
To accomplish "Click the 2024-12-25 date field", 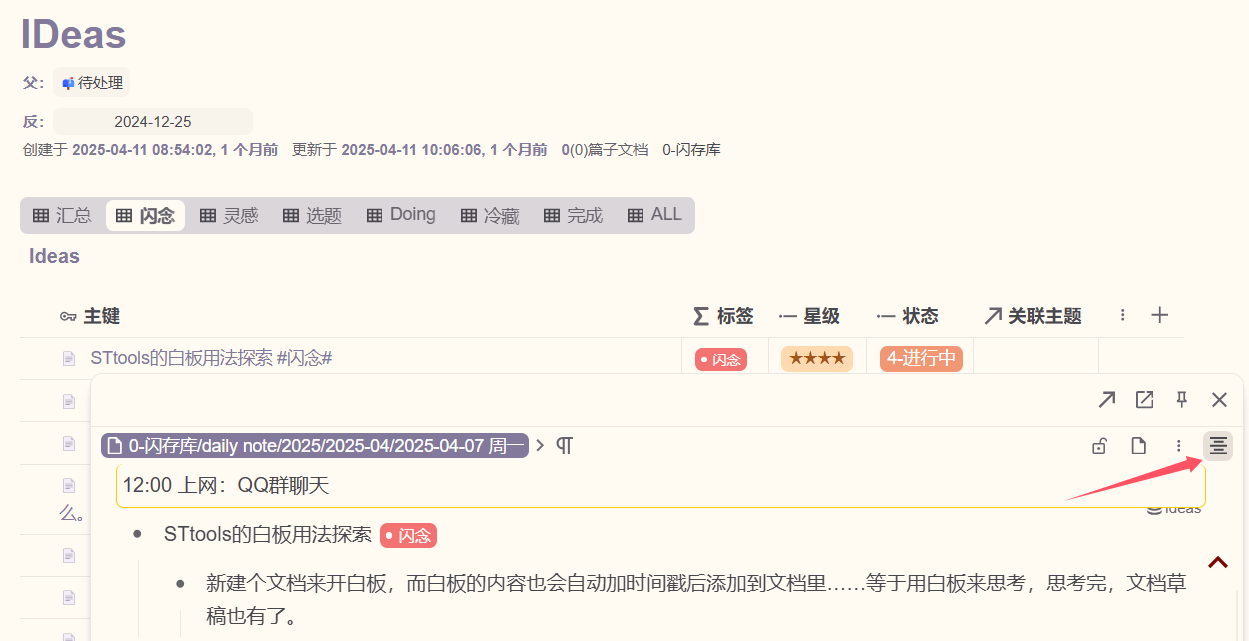I will point(153,122).
